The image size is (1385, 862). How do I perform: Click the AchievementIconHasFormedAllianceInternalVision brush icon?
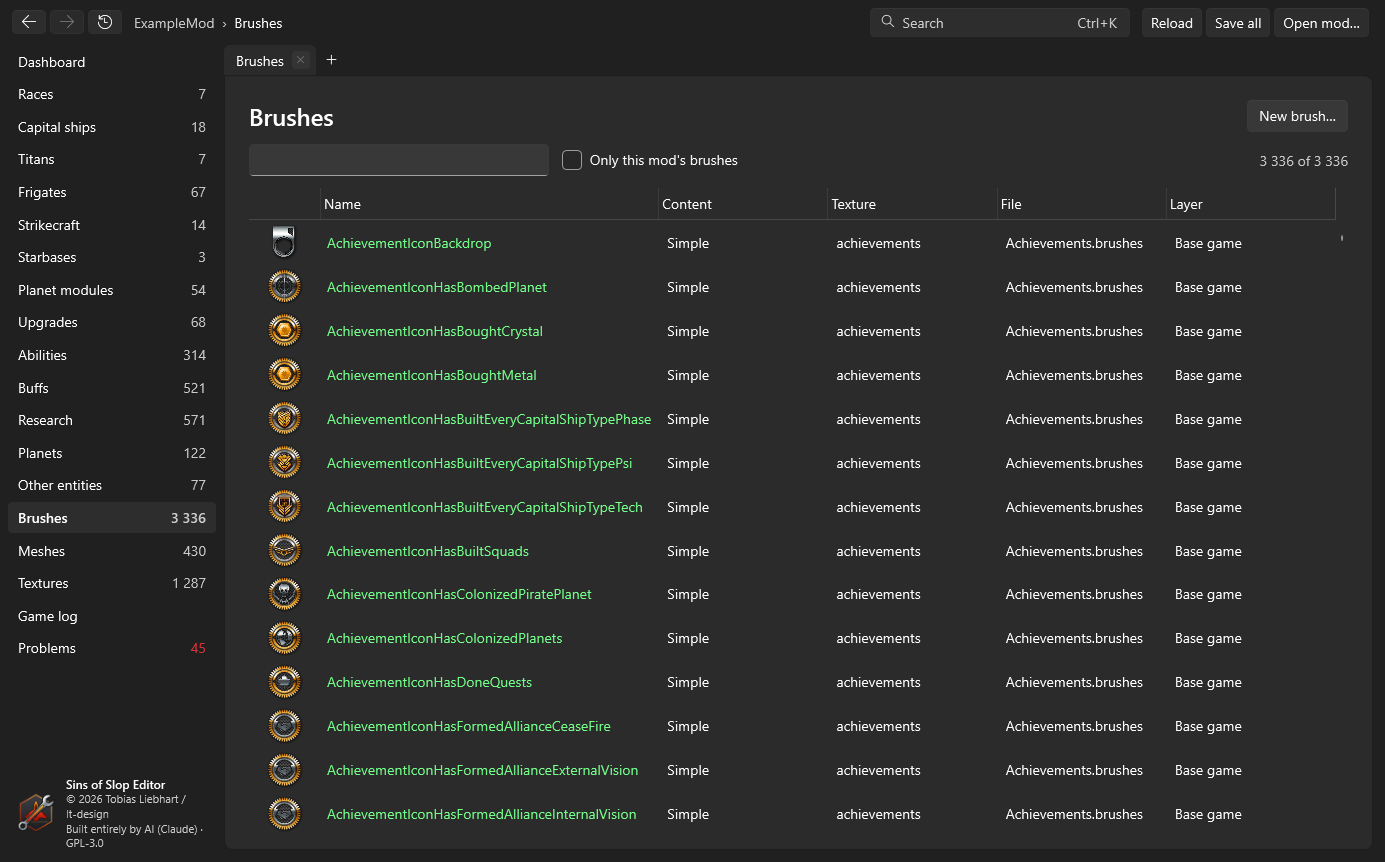click(284, 814)
